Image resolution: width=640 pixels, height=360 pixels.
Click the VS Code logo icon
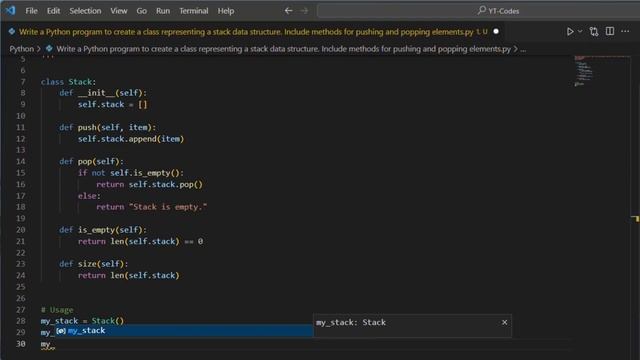10,11
